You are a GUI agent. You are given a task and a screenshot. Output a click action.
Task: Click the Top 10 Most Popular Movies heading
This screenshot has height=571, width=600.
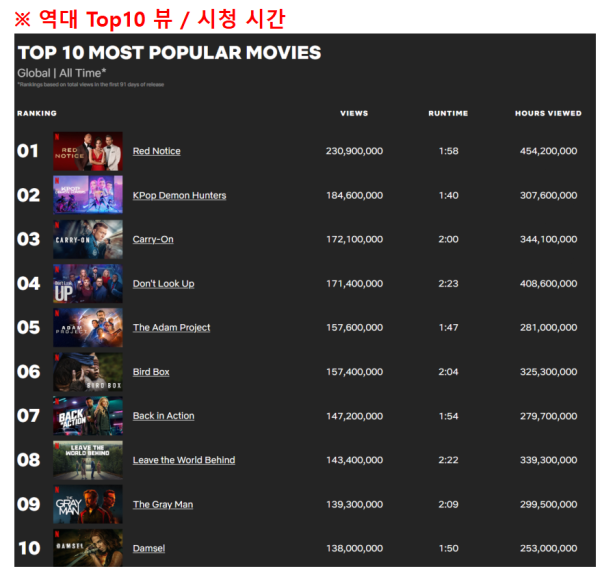coord(170,53)
